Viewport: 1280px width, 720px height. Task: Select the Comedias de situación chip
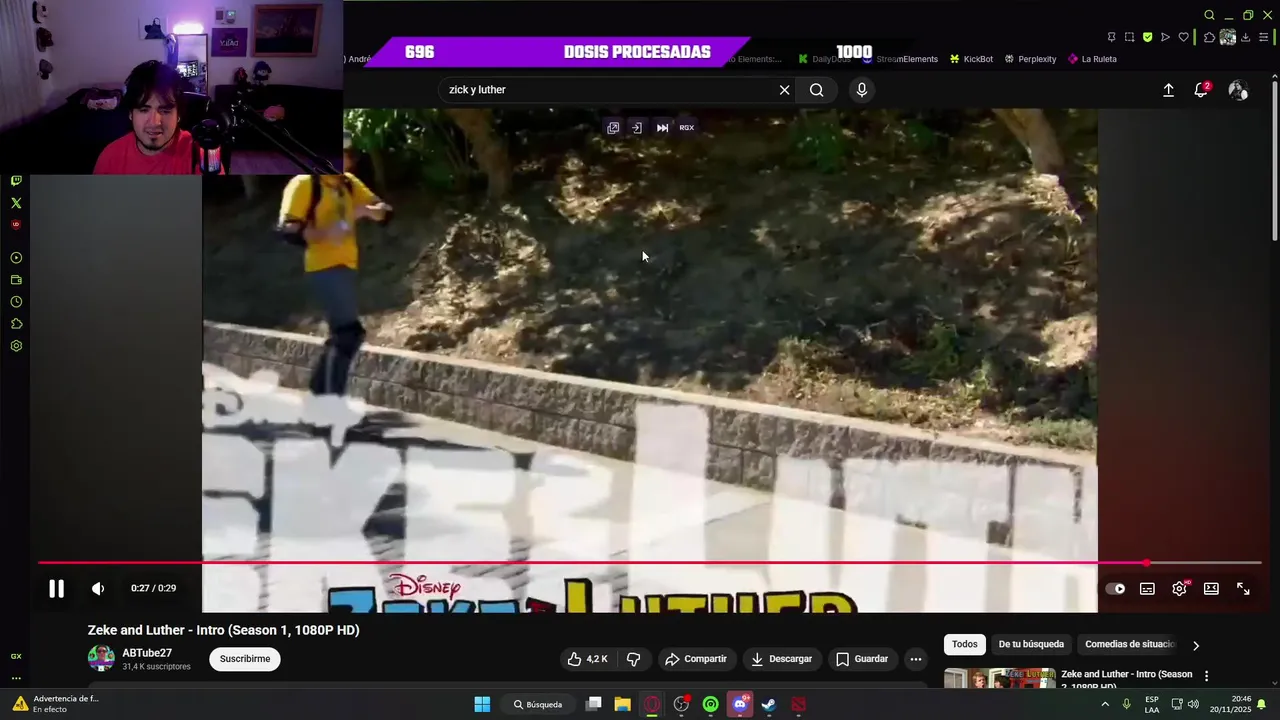coord(1130,645)
